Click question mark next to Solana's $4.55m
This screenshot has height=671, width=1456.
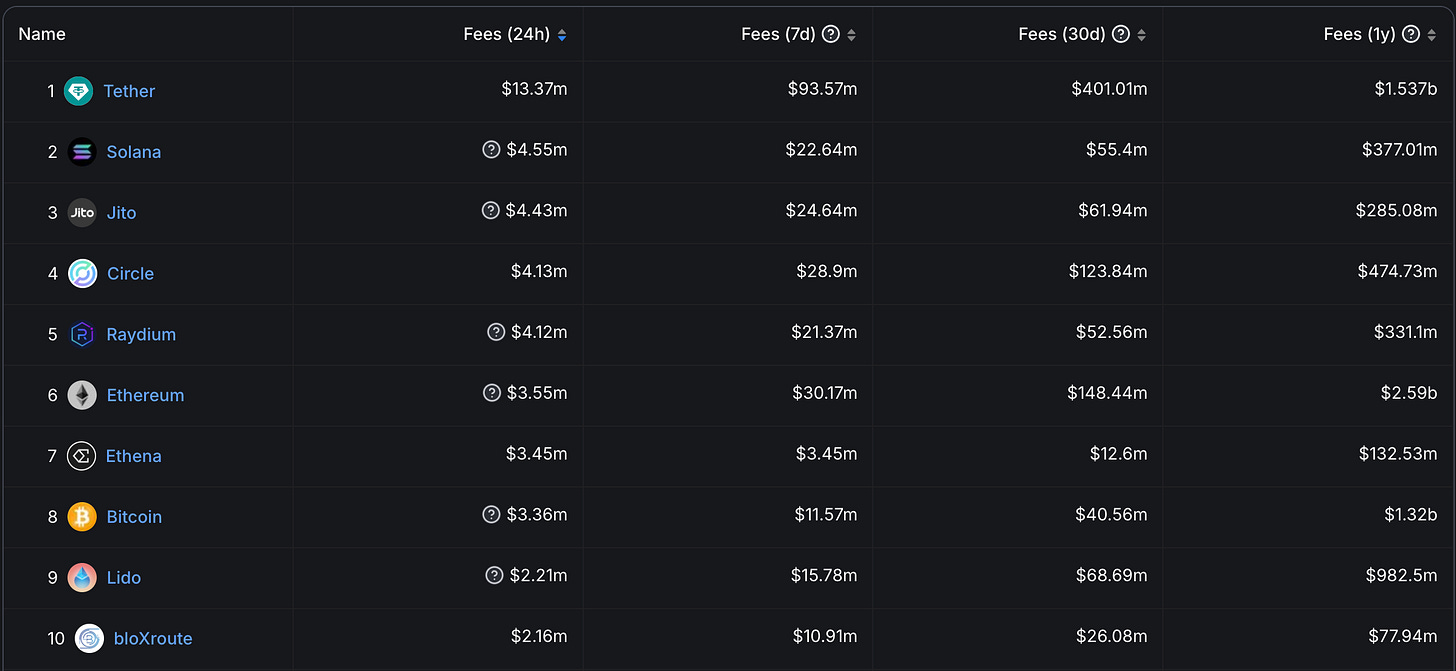coord(490,150)
